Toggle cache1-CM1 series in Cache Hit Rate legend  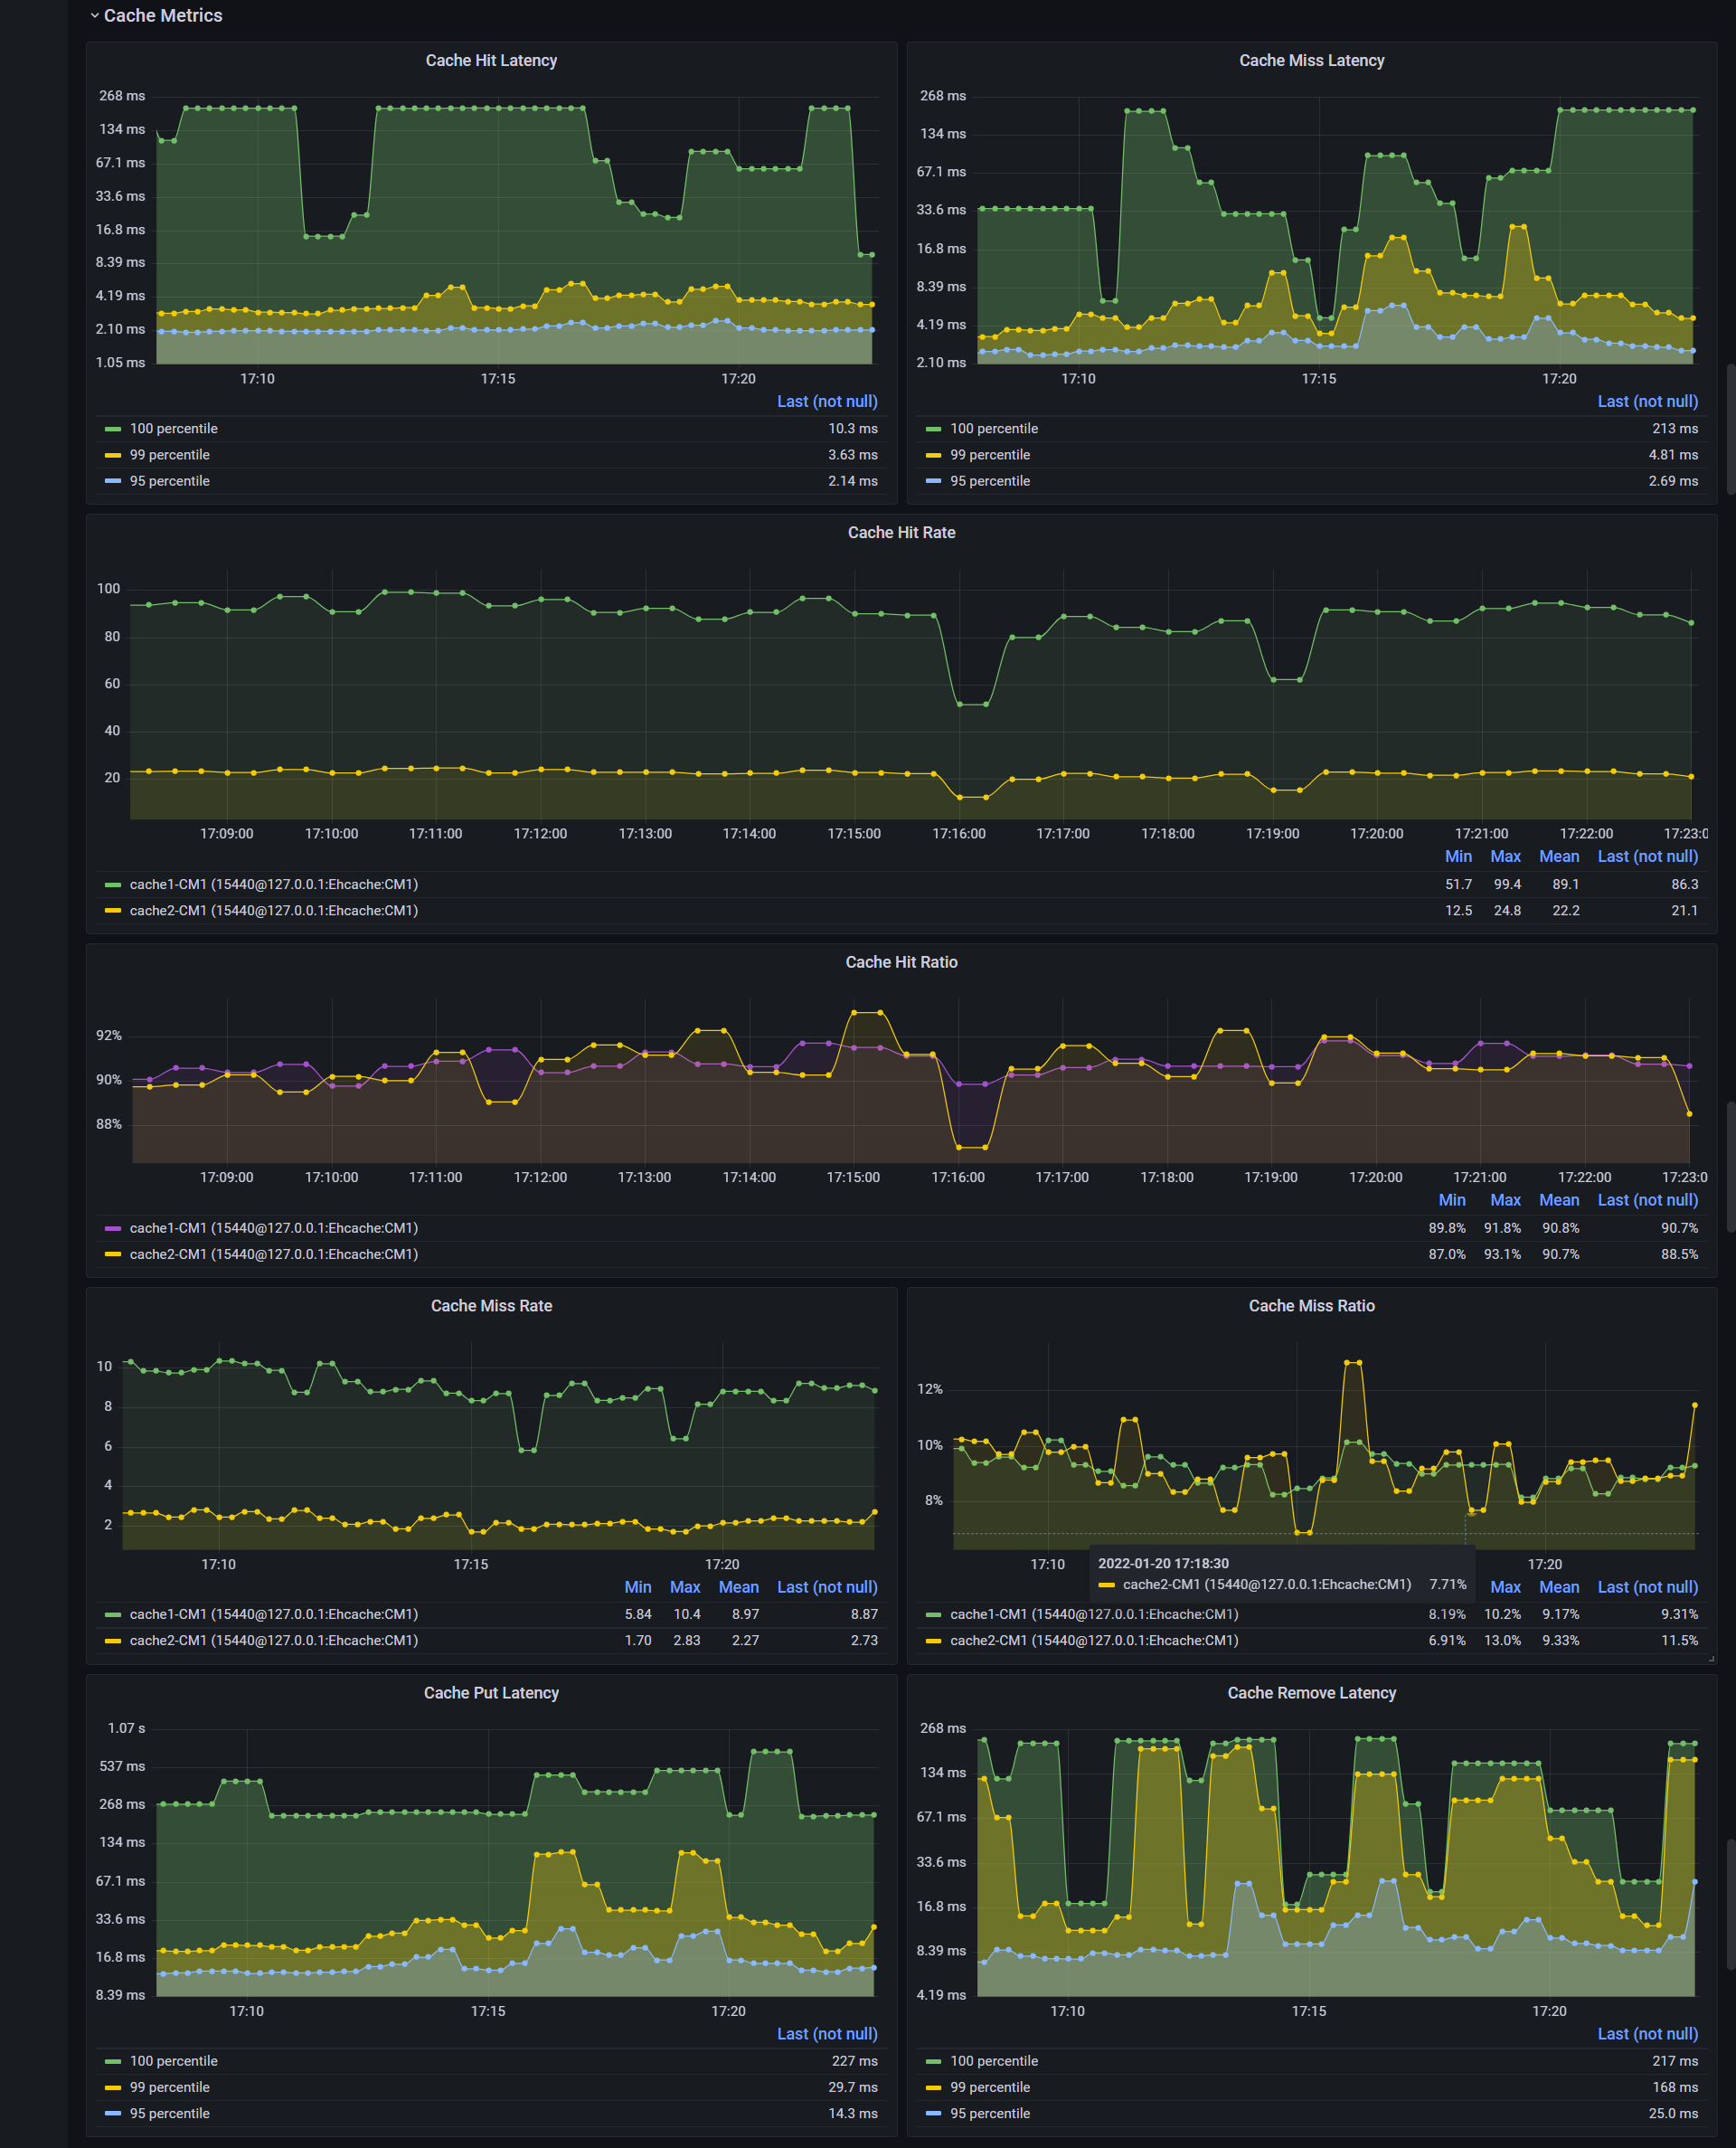pos(273,885)
